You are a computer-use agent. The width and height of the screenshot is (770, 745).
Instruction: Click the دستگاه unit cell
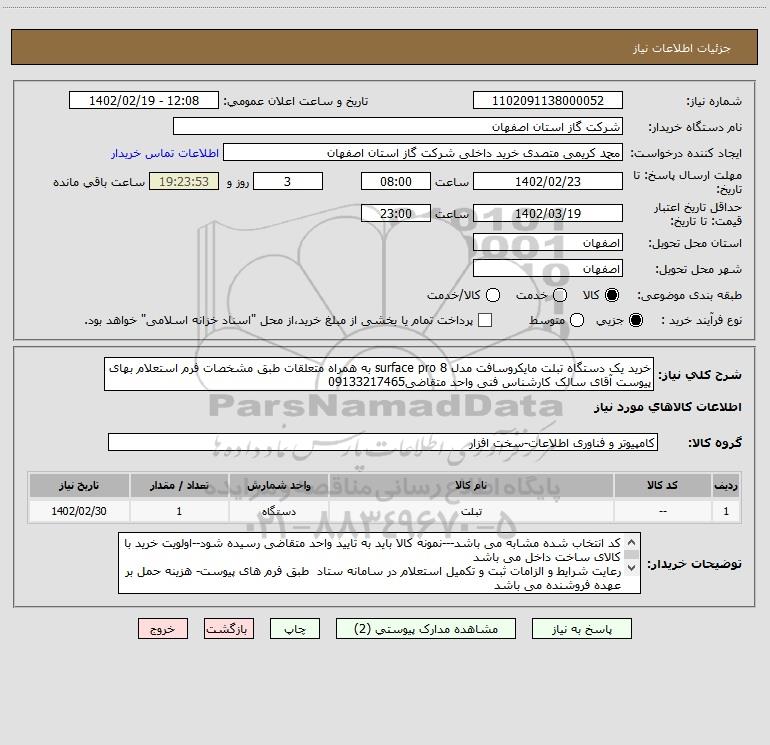[x=278, y=511]
